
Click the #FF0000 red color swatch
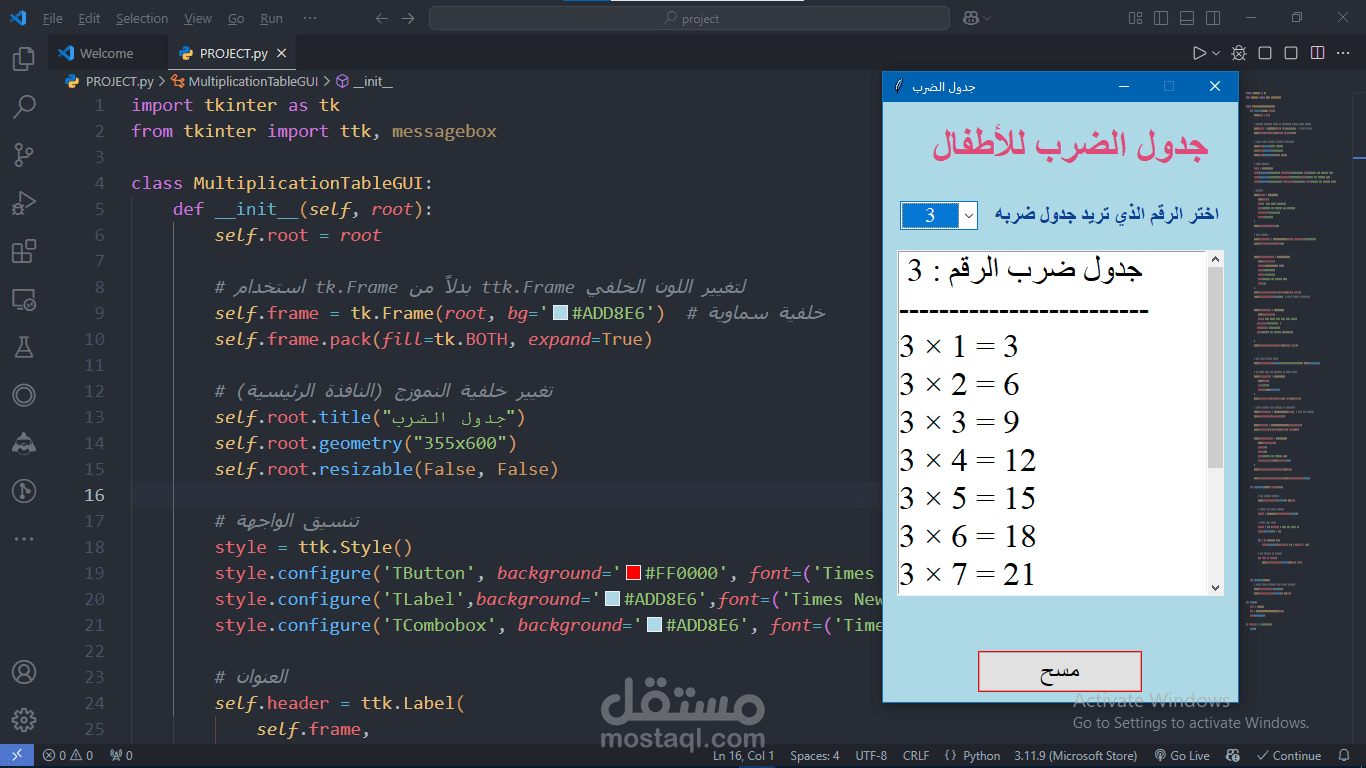[633, 573]
